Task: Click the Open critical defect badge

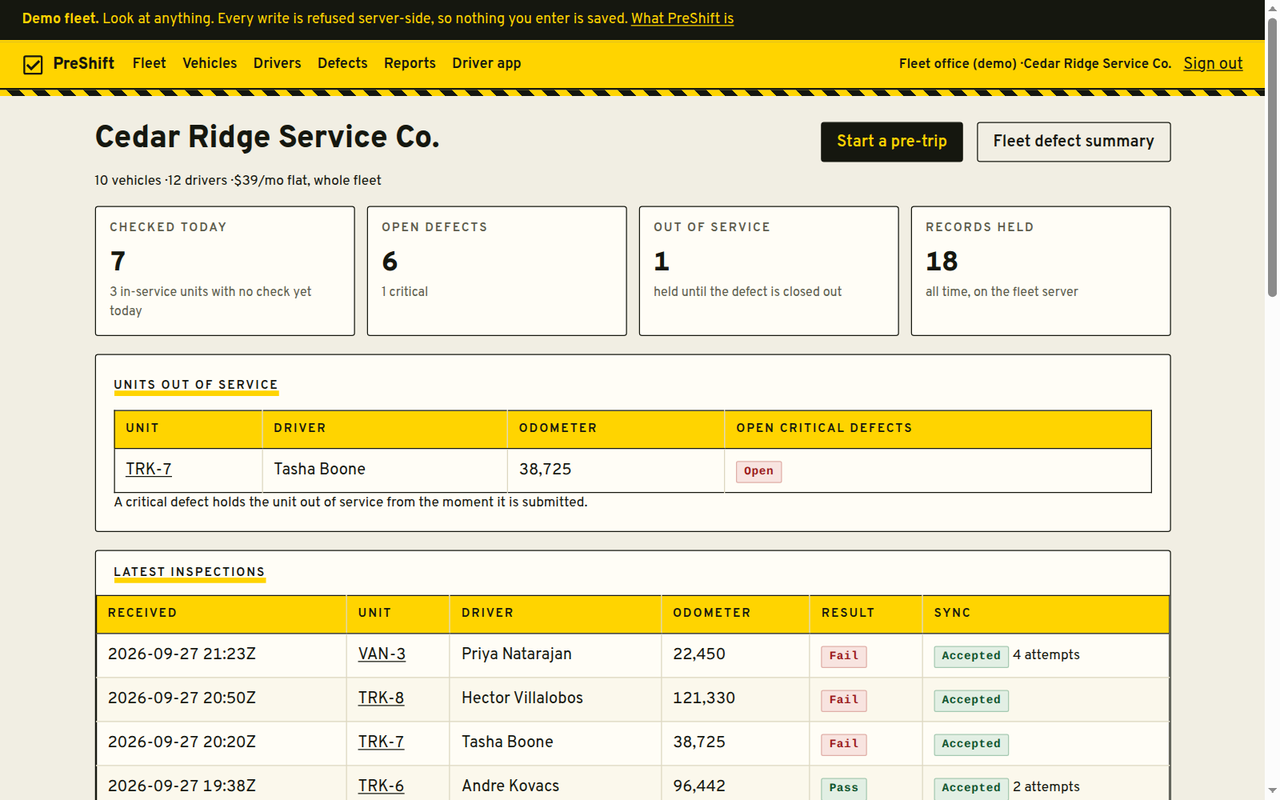Action: coord(759,471)
